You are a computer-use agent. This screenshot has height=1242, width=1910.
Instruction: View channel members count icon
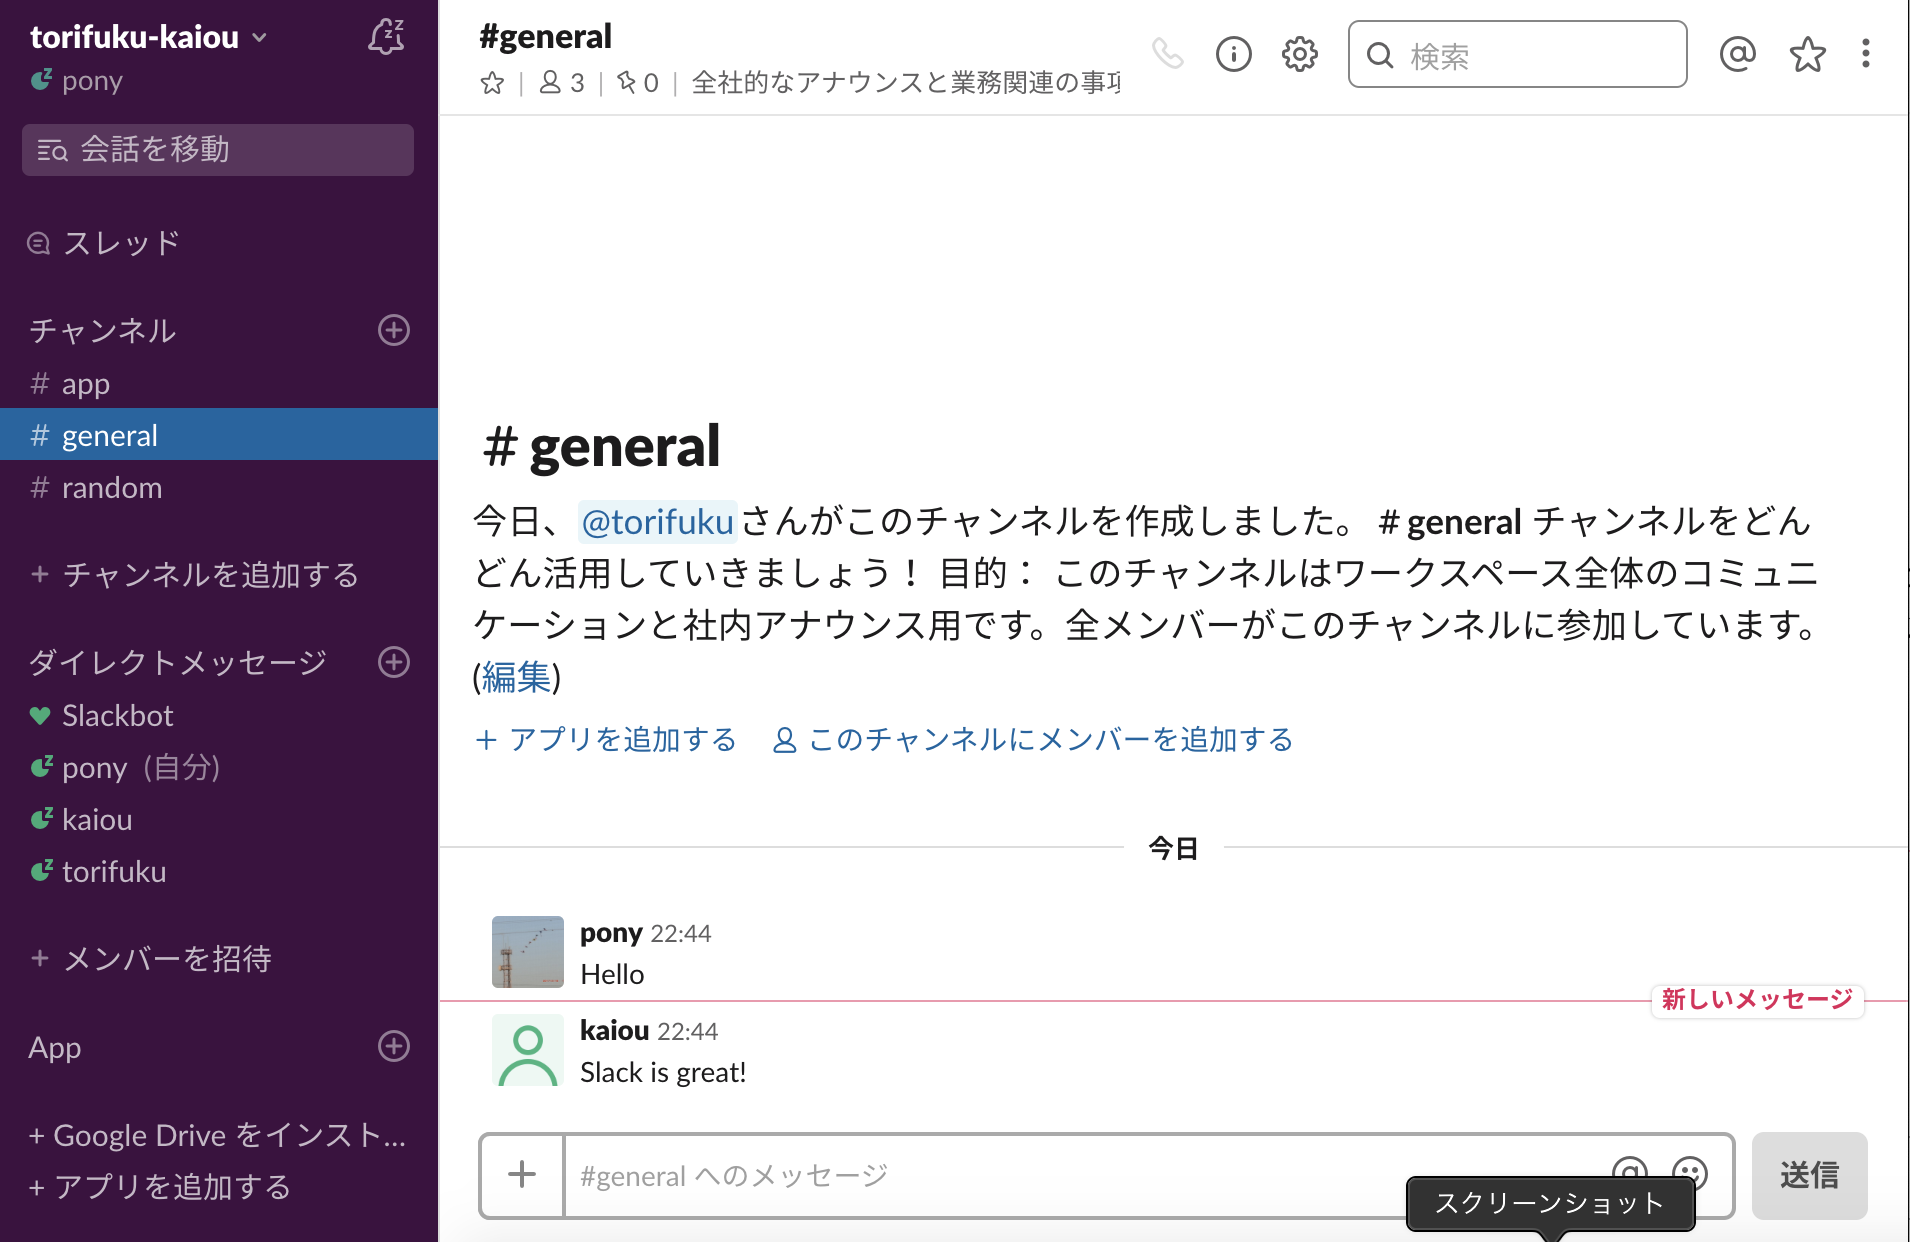click(562, 83)
